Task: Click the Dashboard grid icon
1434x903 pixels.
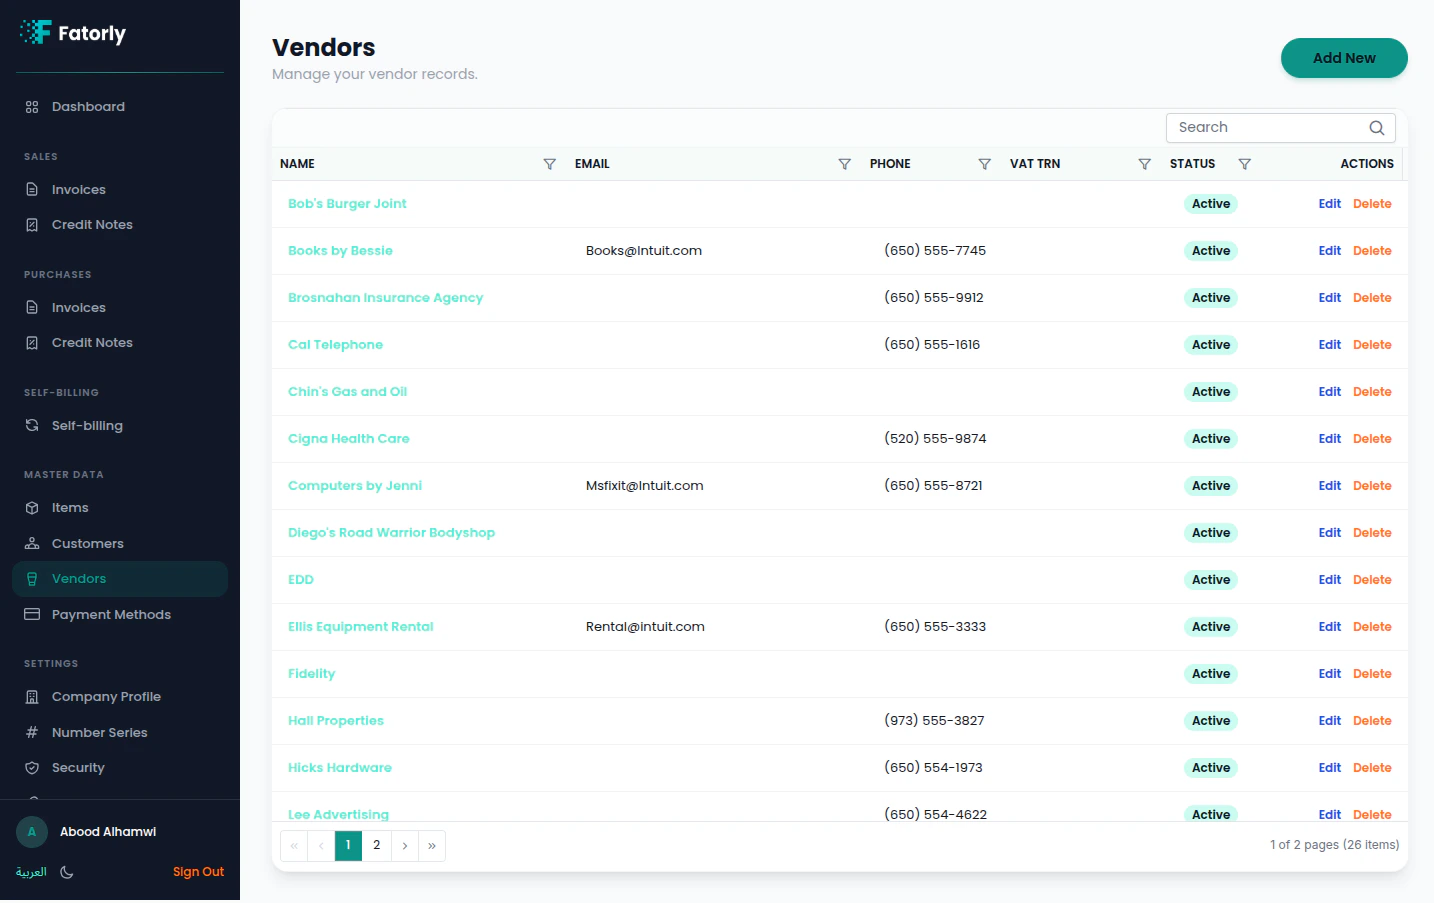Action: 32,107
